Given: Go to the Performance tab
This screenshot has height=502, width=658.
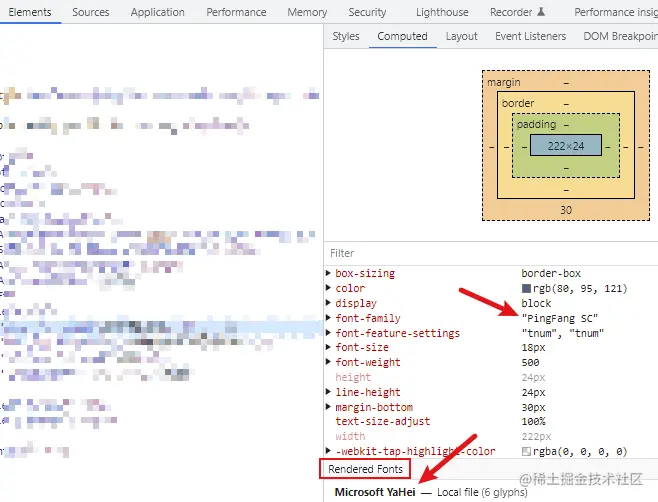Looking at the screenshot, I should pyautogui.click(x=236, y=12).
